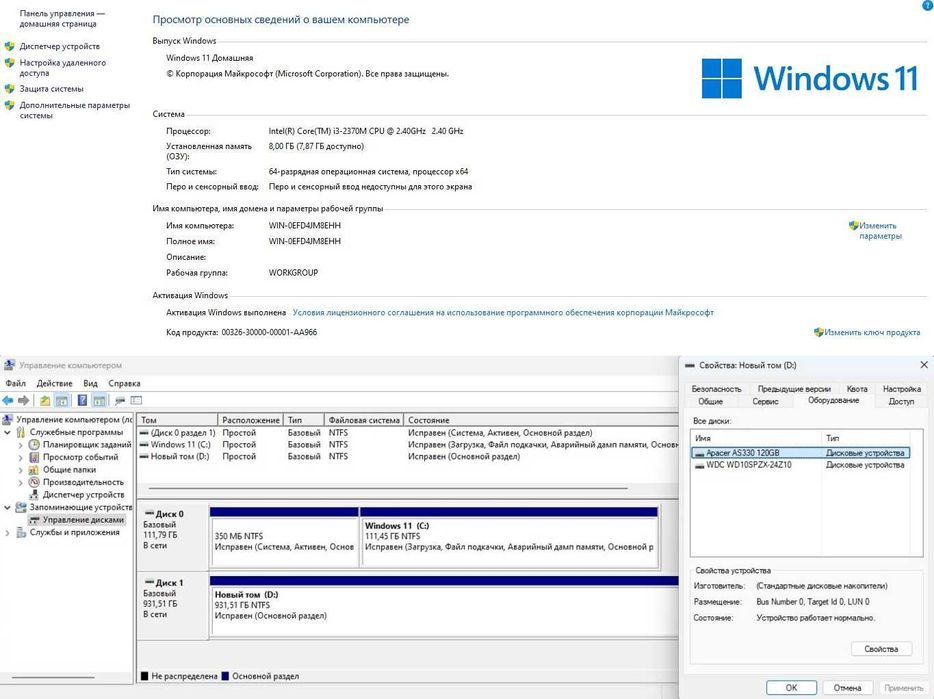This screenshot has width=934, height=699.
Task: Click the Общие папки shared folder icon
Action: [35, 470]
